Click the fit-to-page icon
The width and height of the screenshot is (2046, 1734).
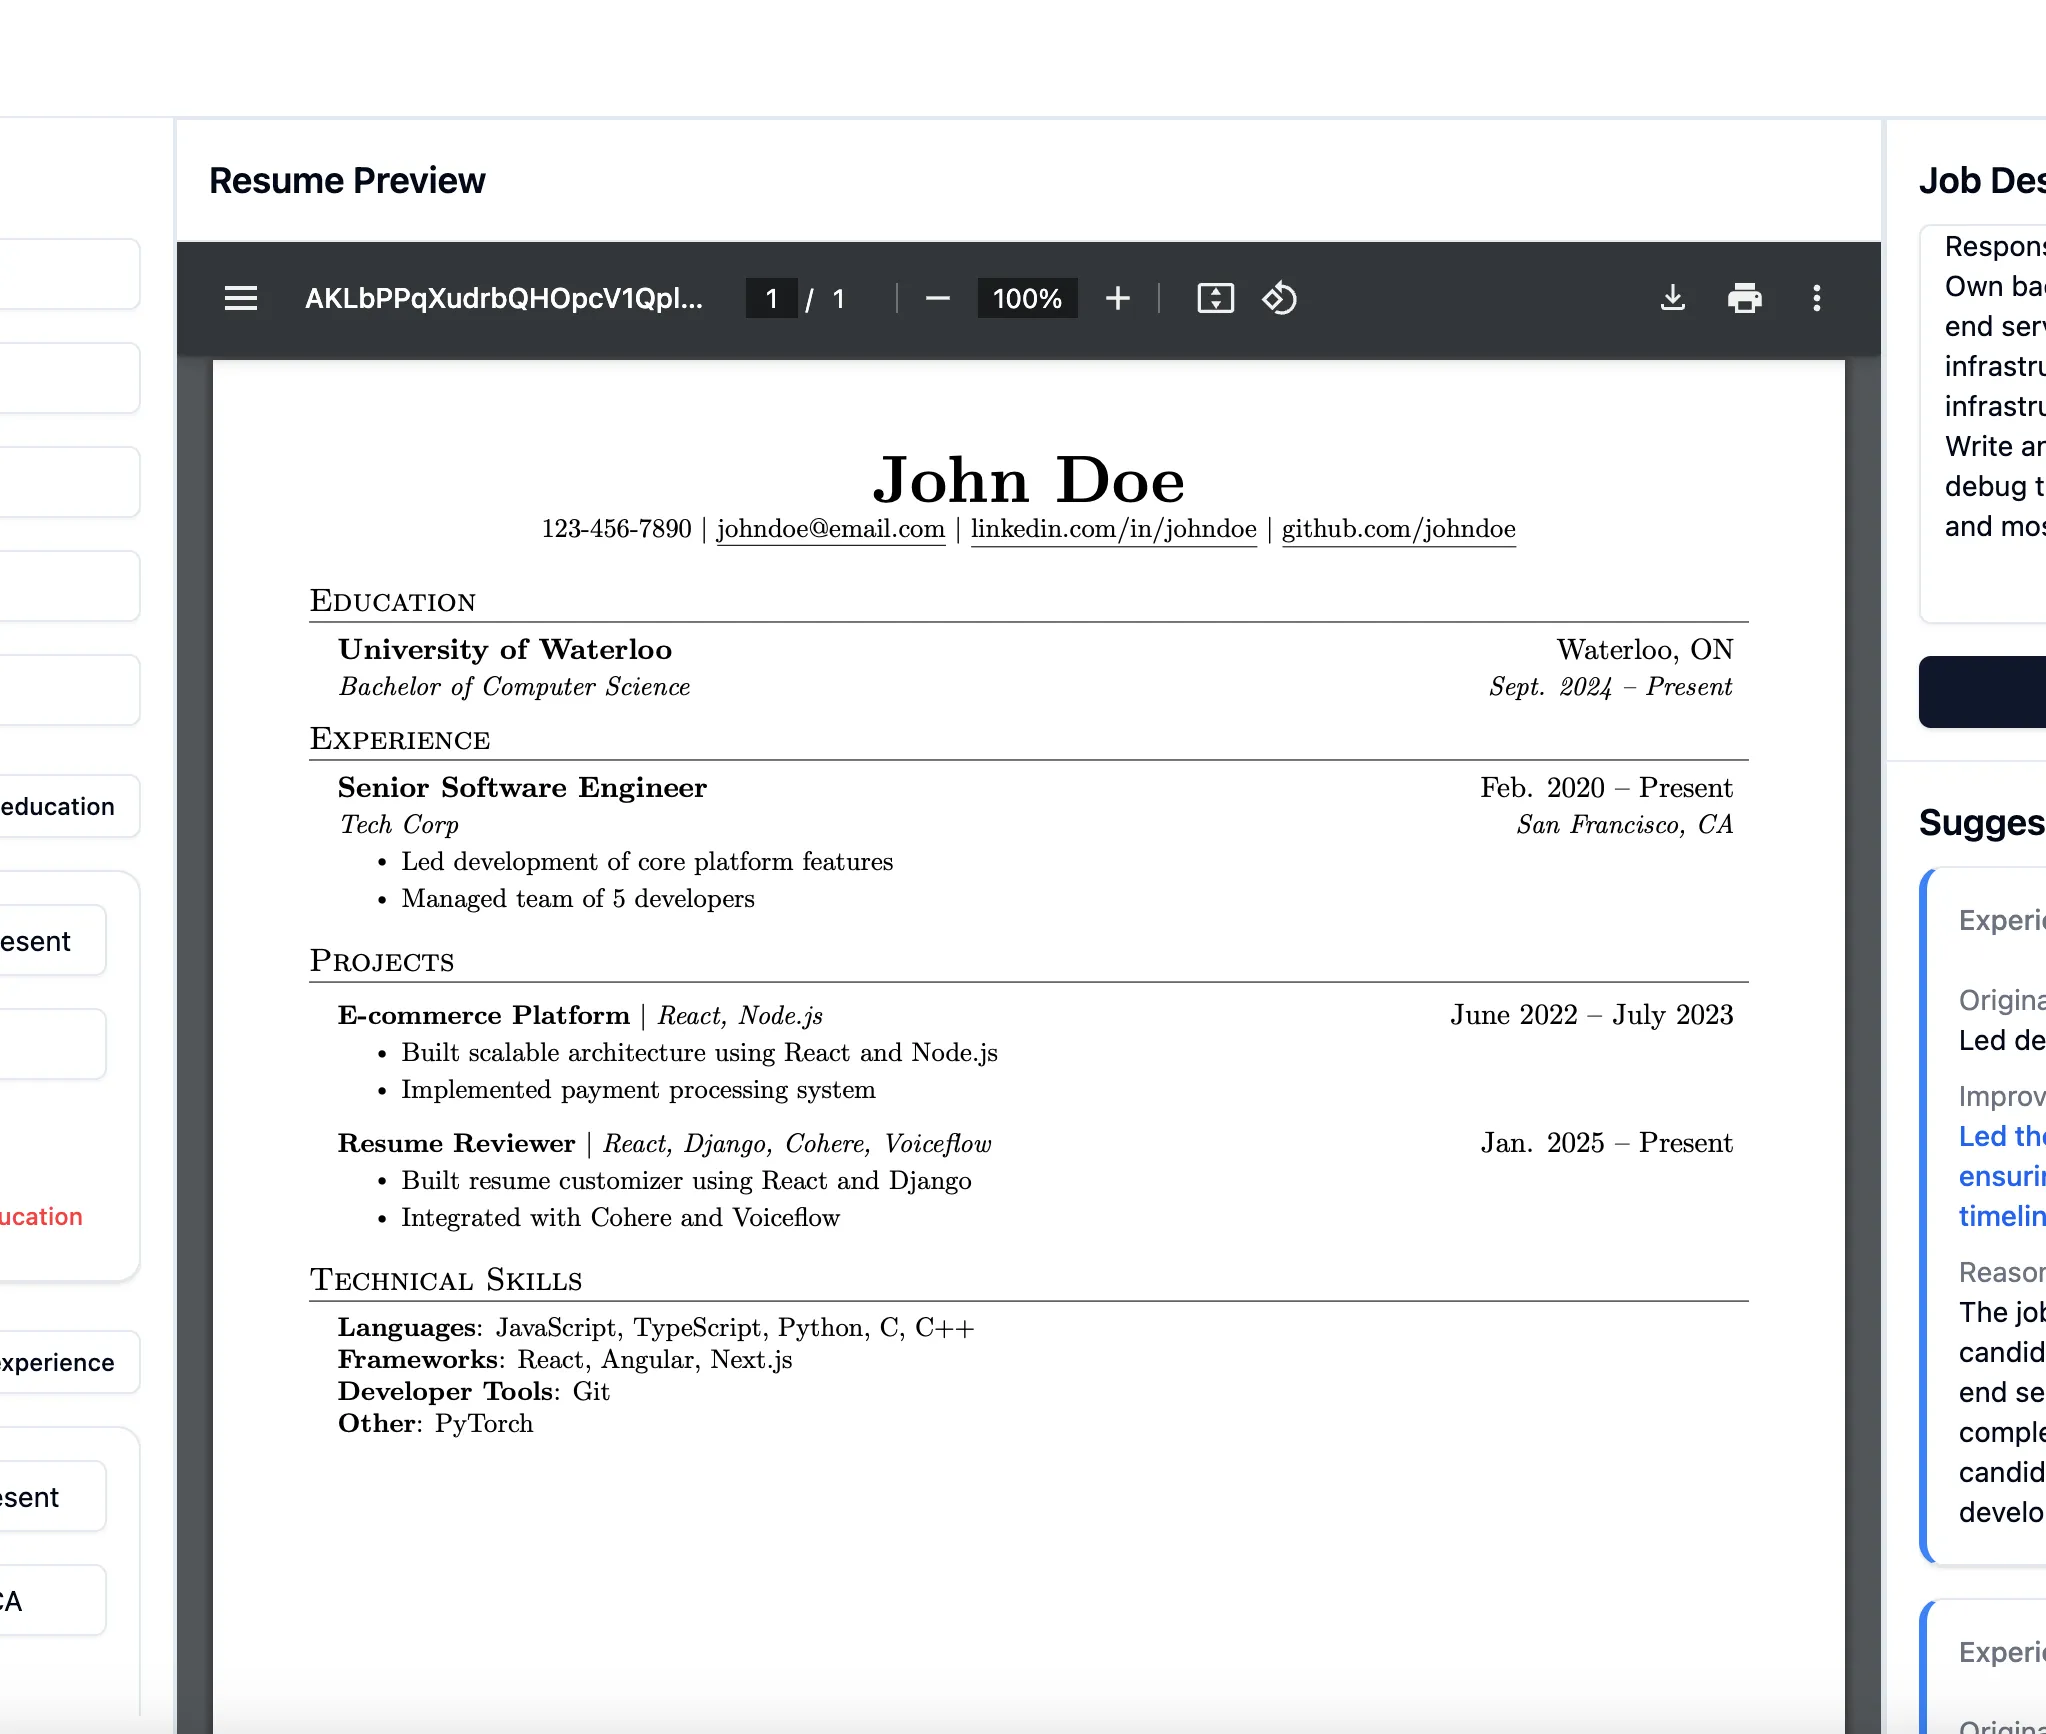(x=1215, y=298)
